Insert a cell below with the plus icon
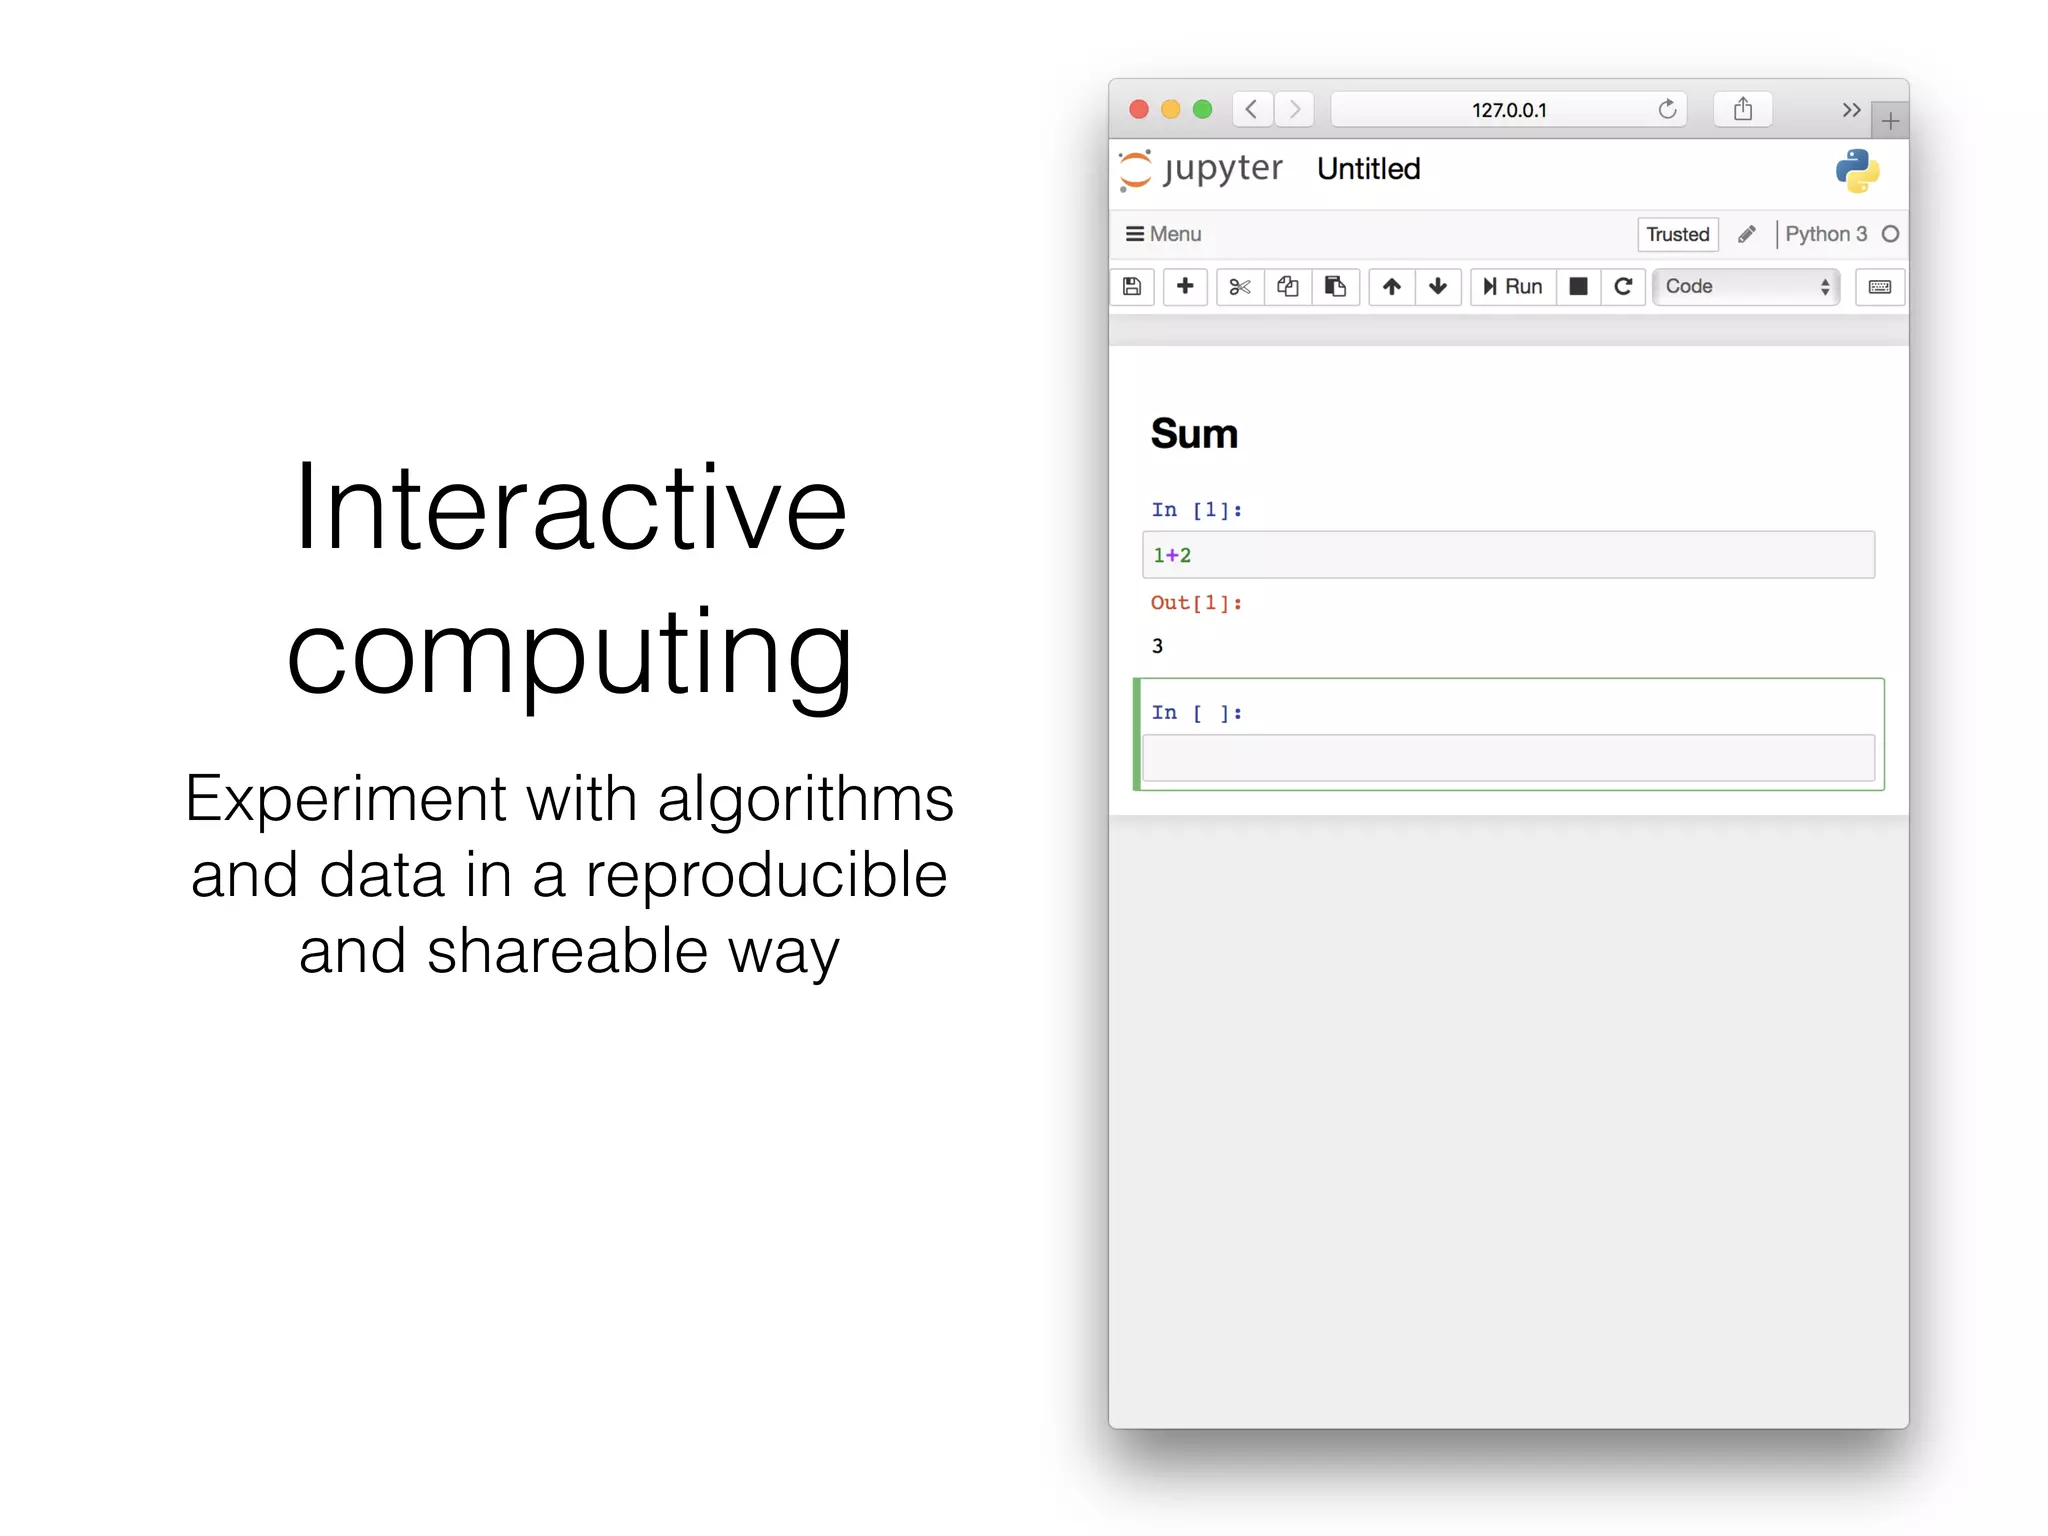 [x=1185, y=287]
